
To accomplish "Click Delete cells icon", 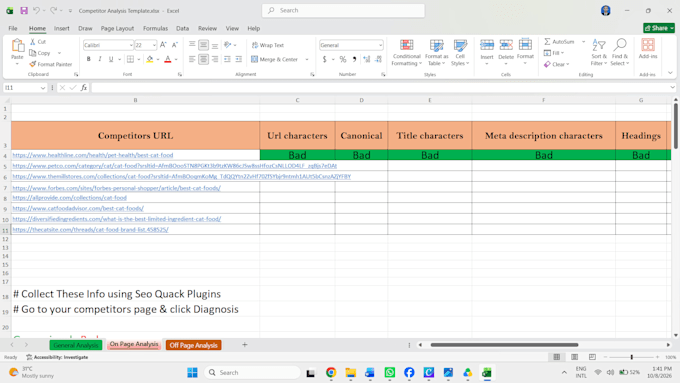I will pos(506,45).
